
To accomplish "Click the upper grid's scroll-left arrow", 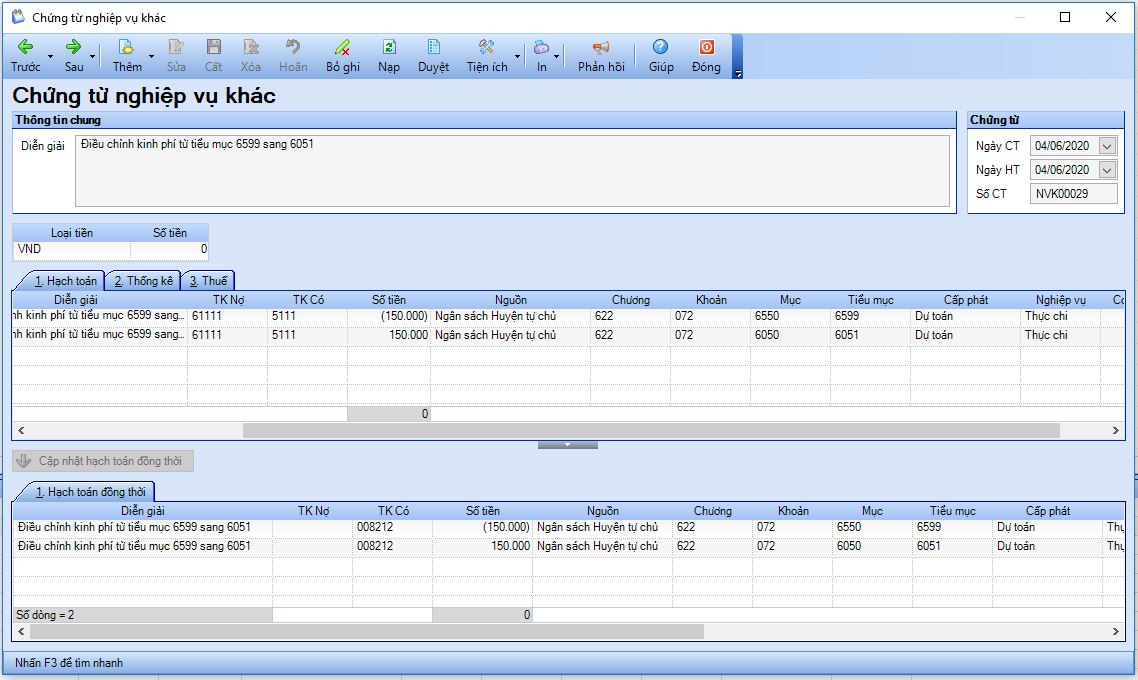I will (21, 430).
